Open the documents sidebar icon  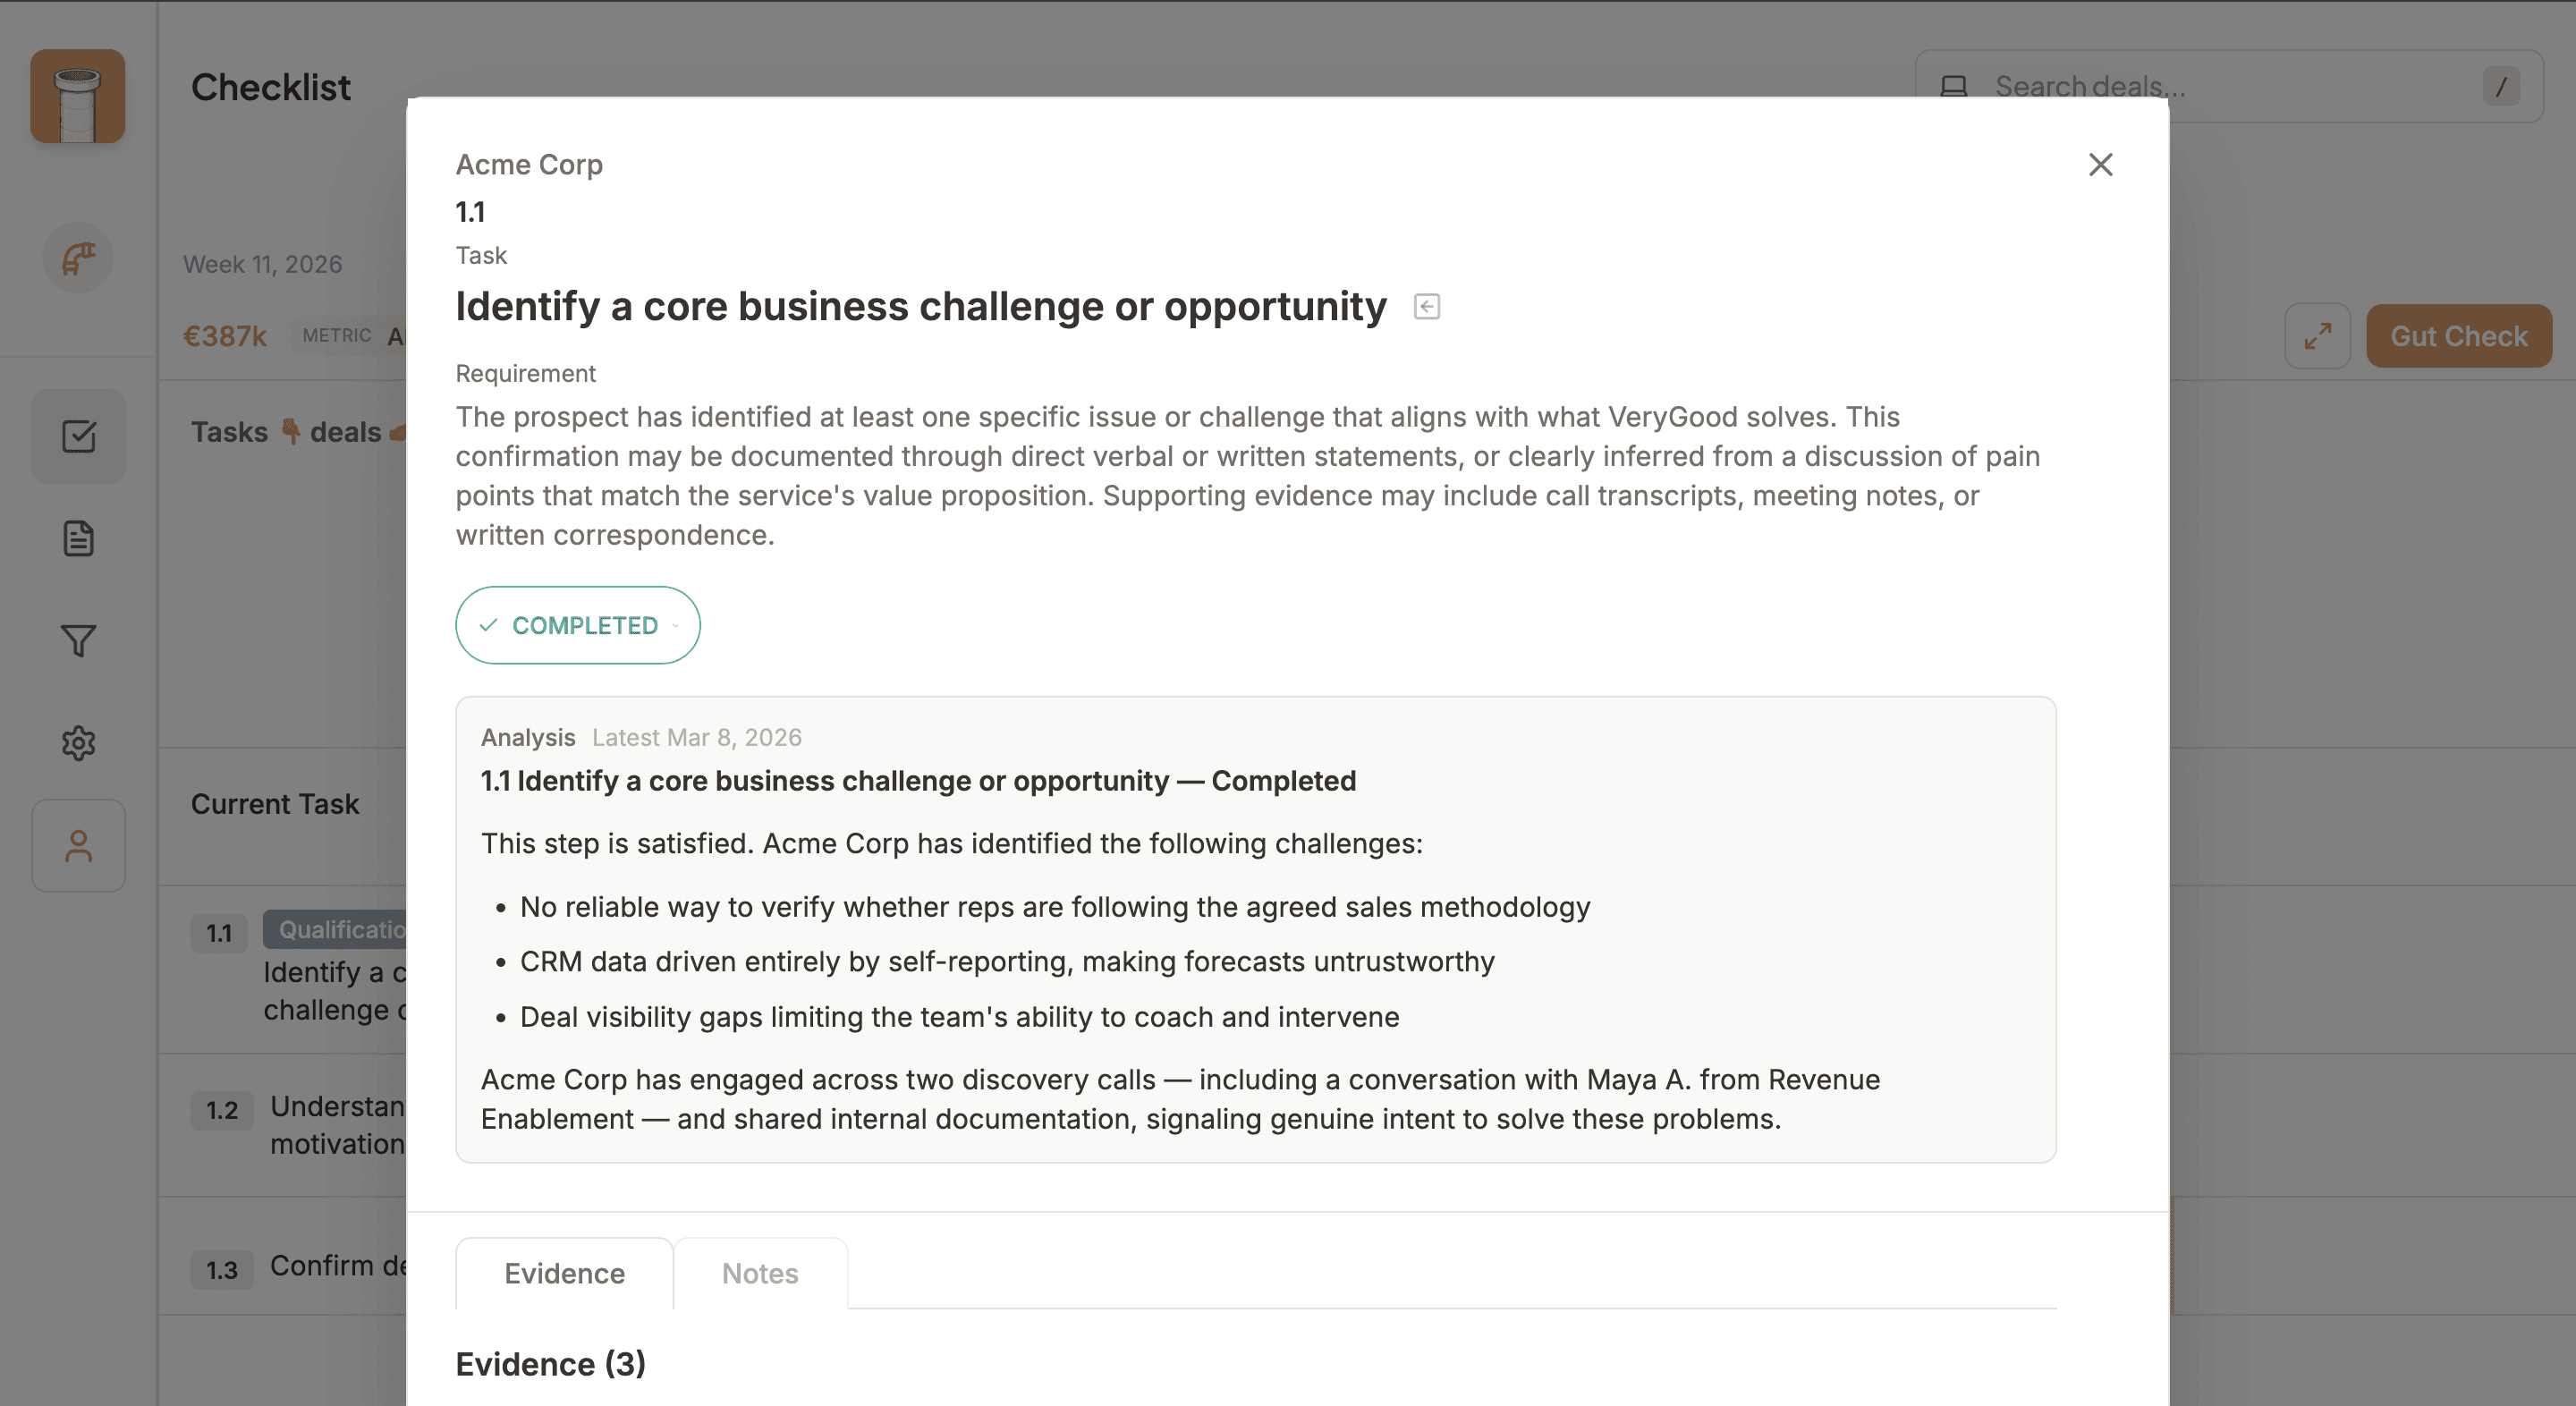click(x=78, y=538)
